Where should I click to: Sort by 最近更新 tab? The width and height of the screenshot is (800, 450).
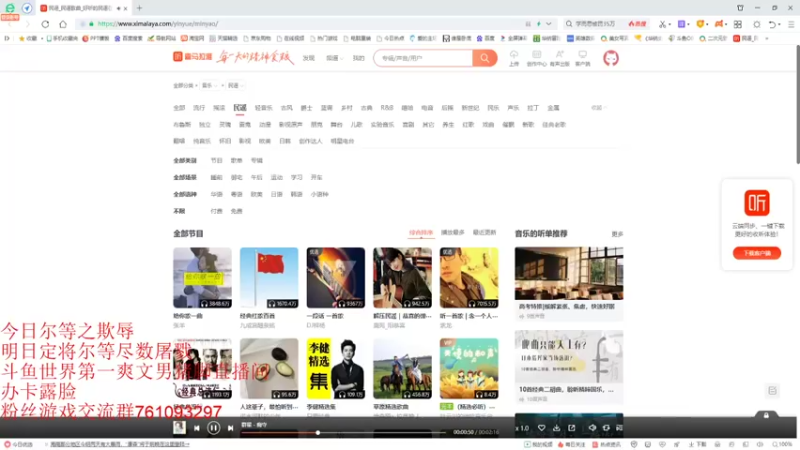coord(484,233)
